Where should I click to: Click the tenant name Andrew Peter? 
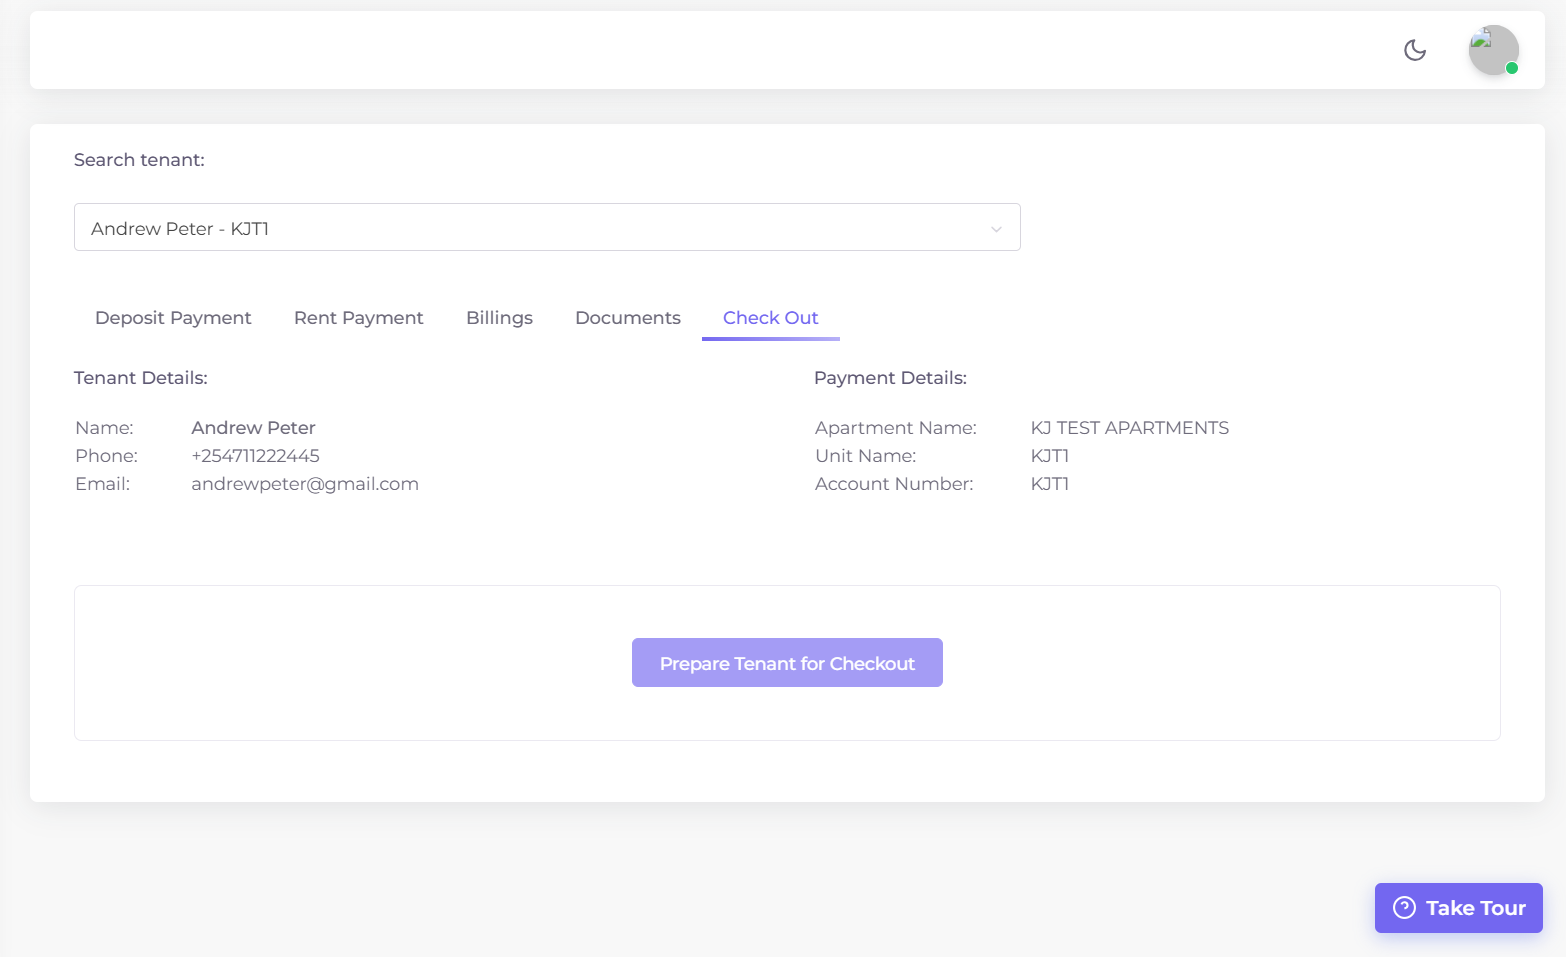coord(253,428)
